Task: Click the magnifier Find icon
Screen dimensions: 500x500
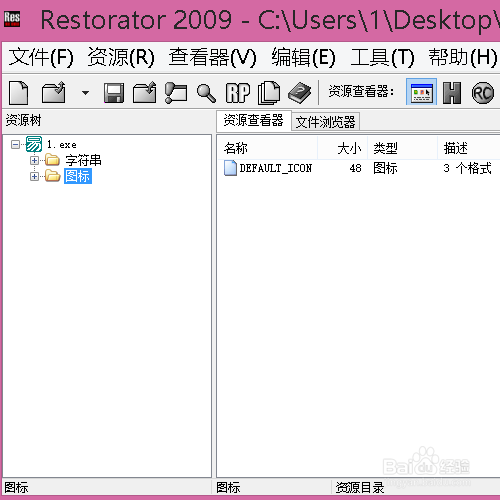Action: click(206, 93)
